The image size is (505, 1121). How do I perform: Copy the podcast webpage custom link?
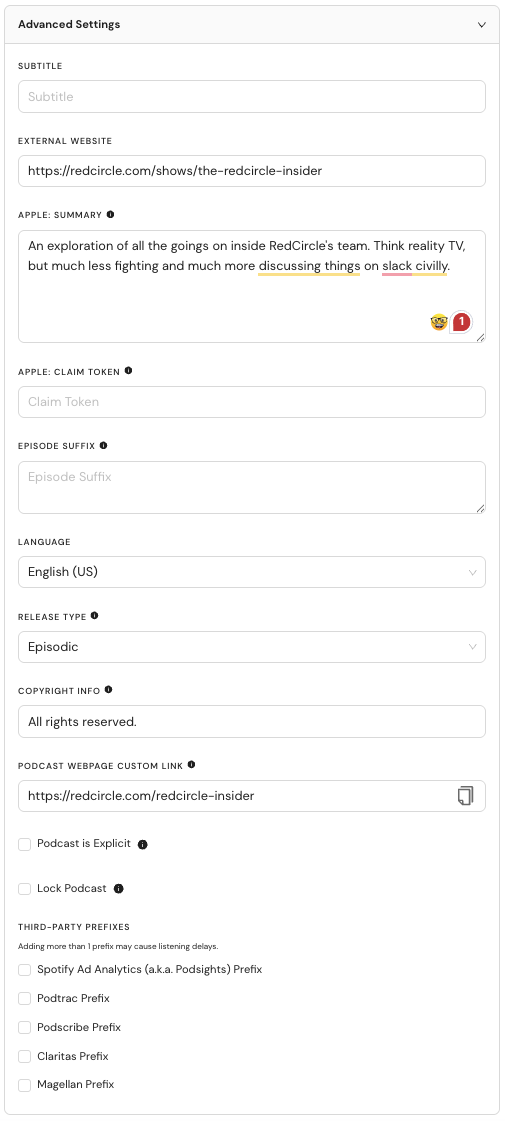pyautogui.click(x=466, y=796)
